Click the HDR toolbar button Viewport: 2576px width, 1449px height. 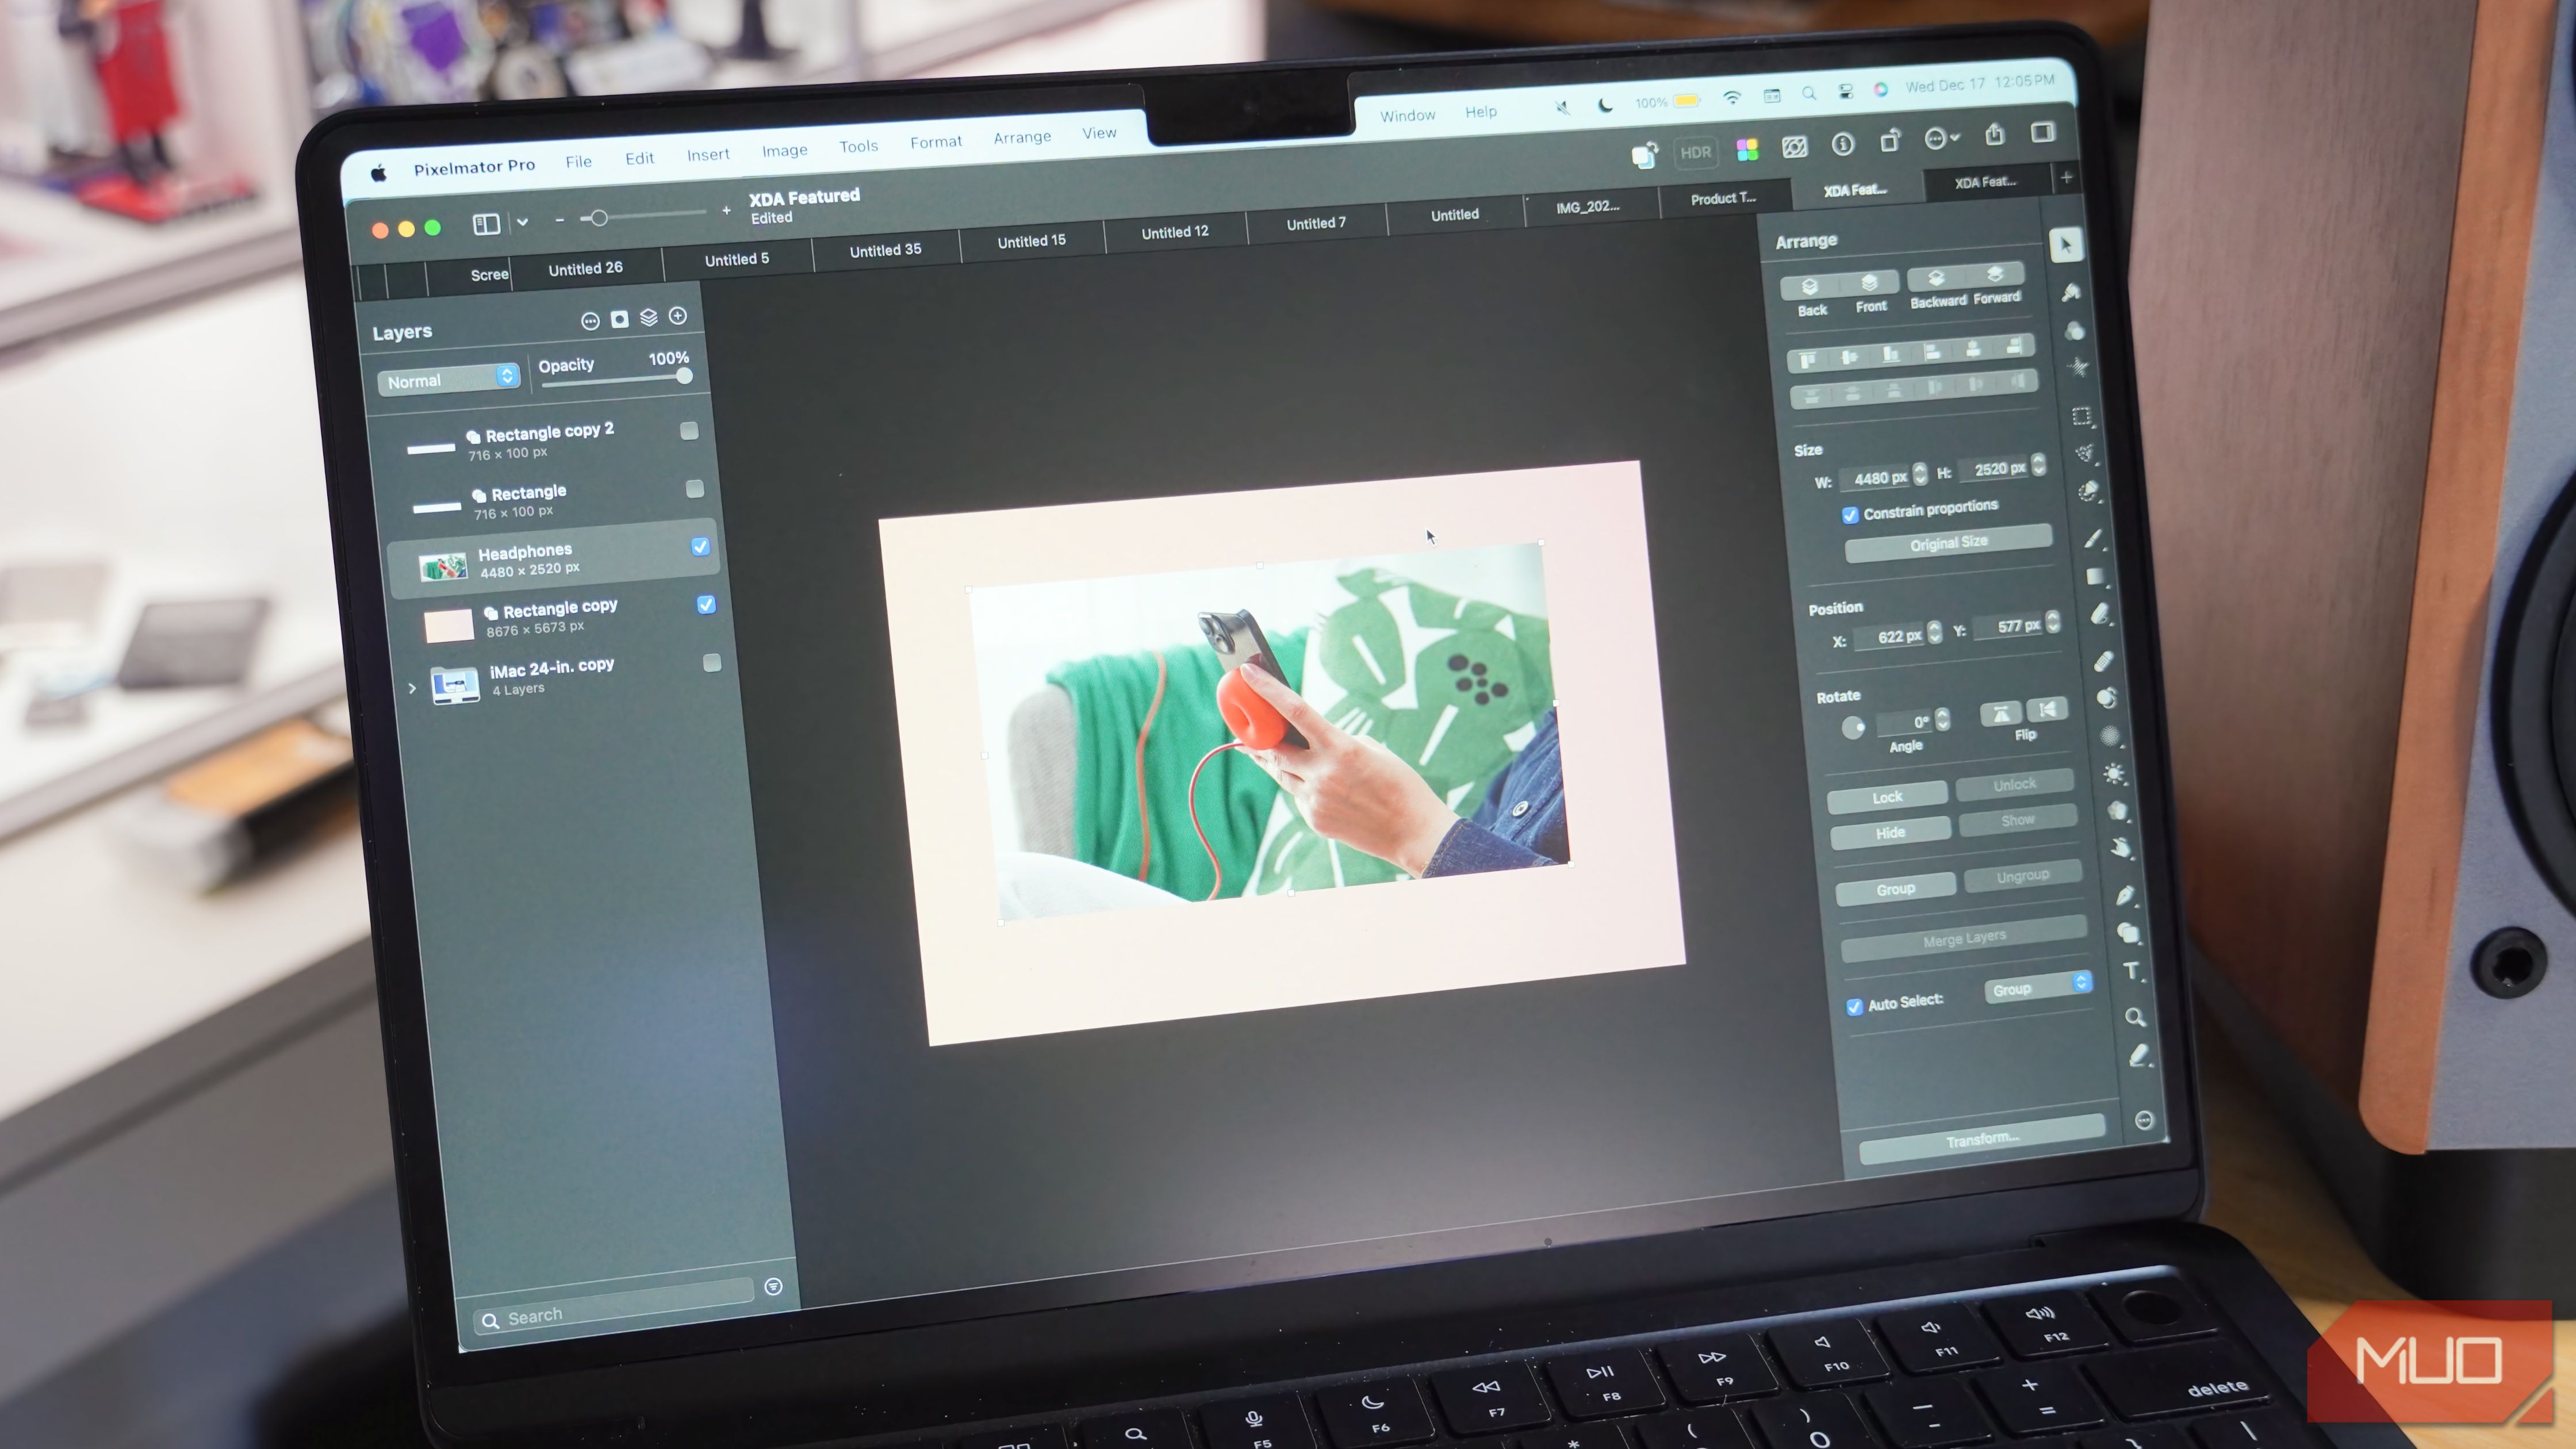tap(1695, 153)
